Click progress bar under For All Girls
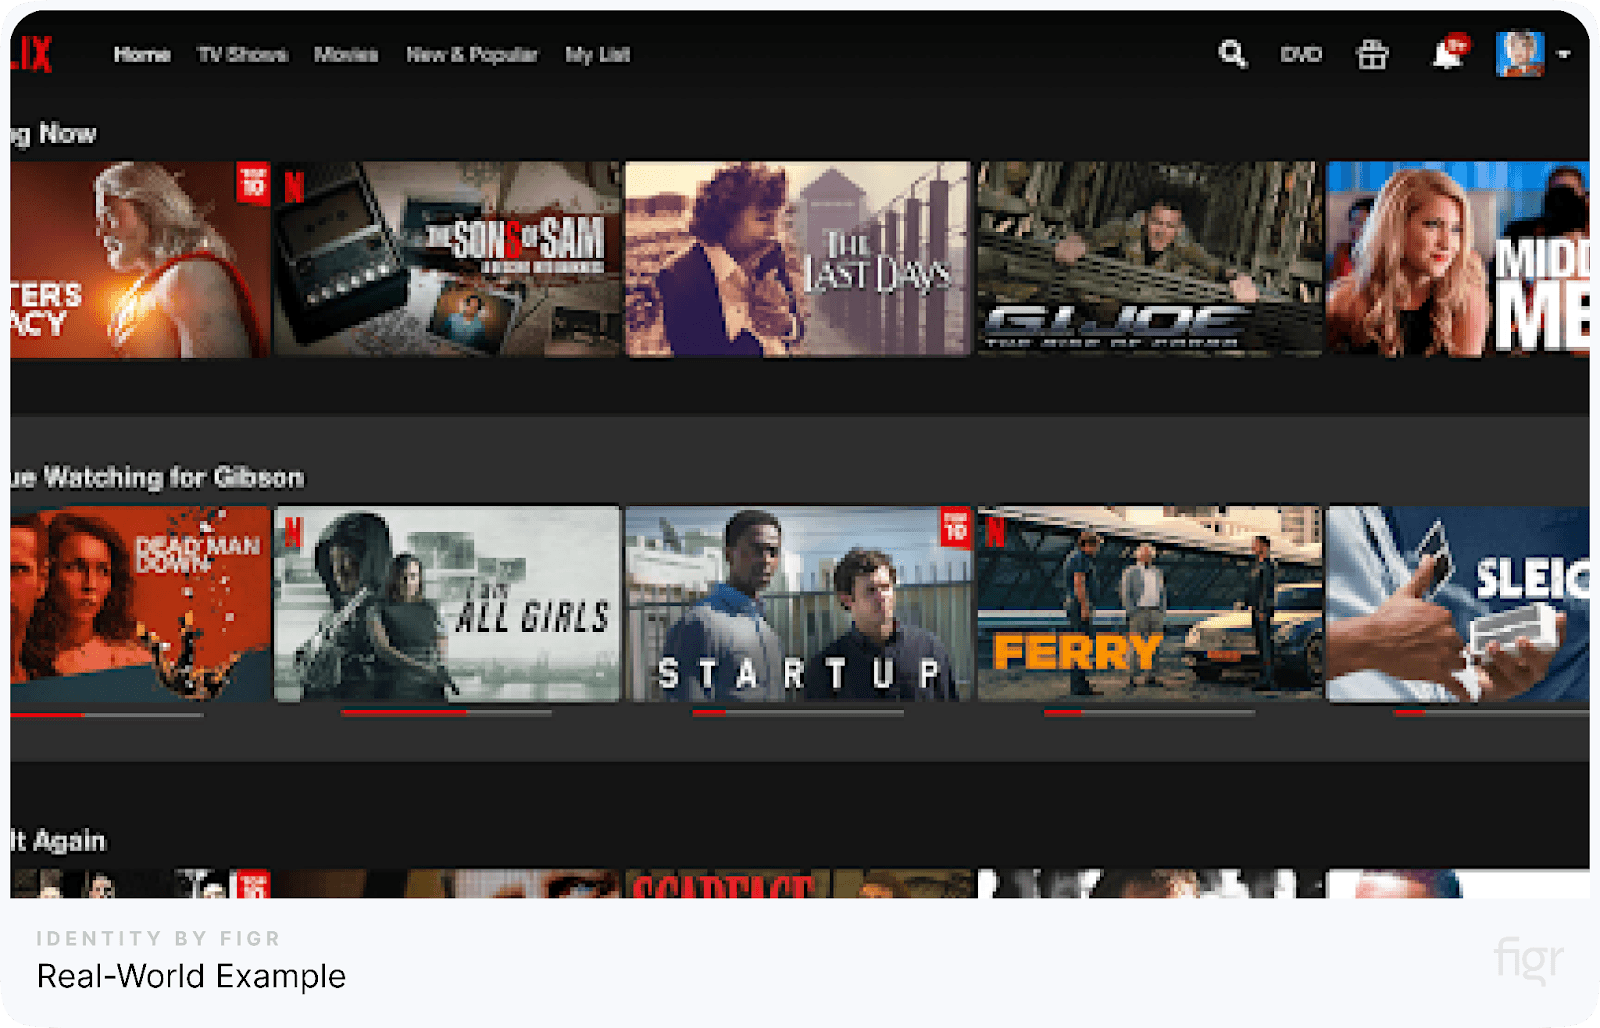The image size is (1600, 1028). point(446,713)
